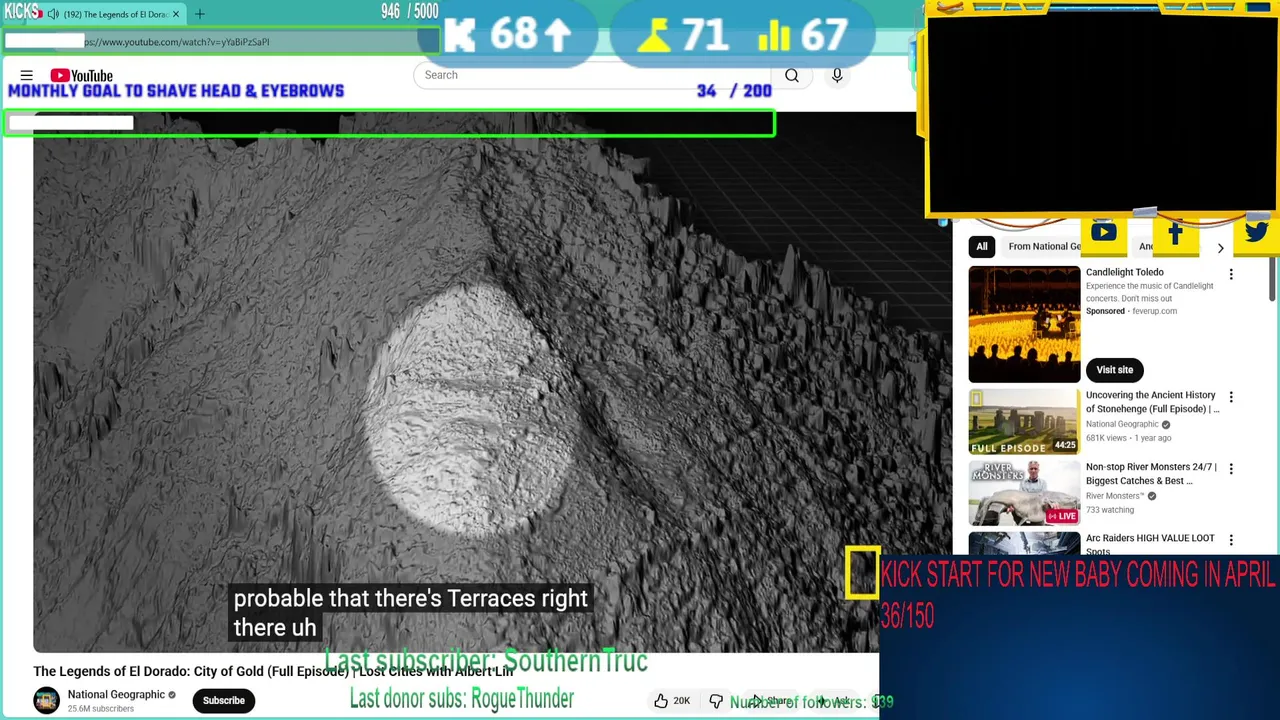Go to the YouTube home logo
The width and height of the screenshot is (1280, 720).
(82, 75)
